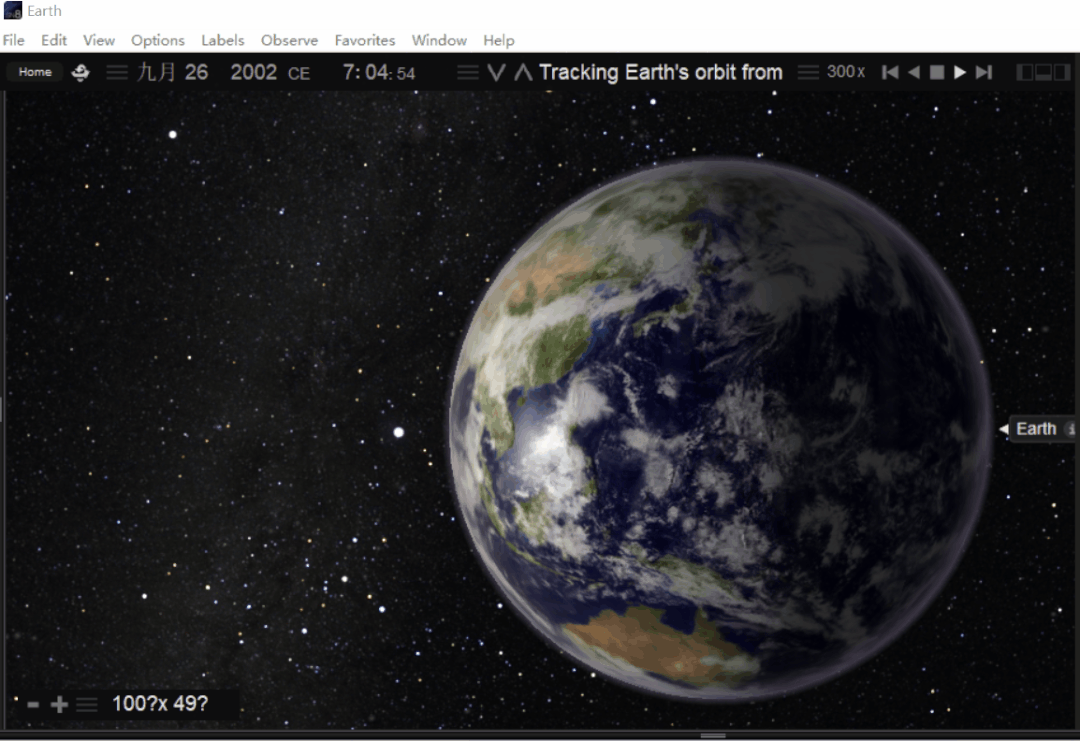The height and width of the screenshot is (741, 1080).
Task: Open the viewing location menu lines icon
Action: [468, 72]
